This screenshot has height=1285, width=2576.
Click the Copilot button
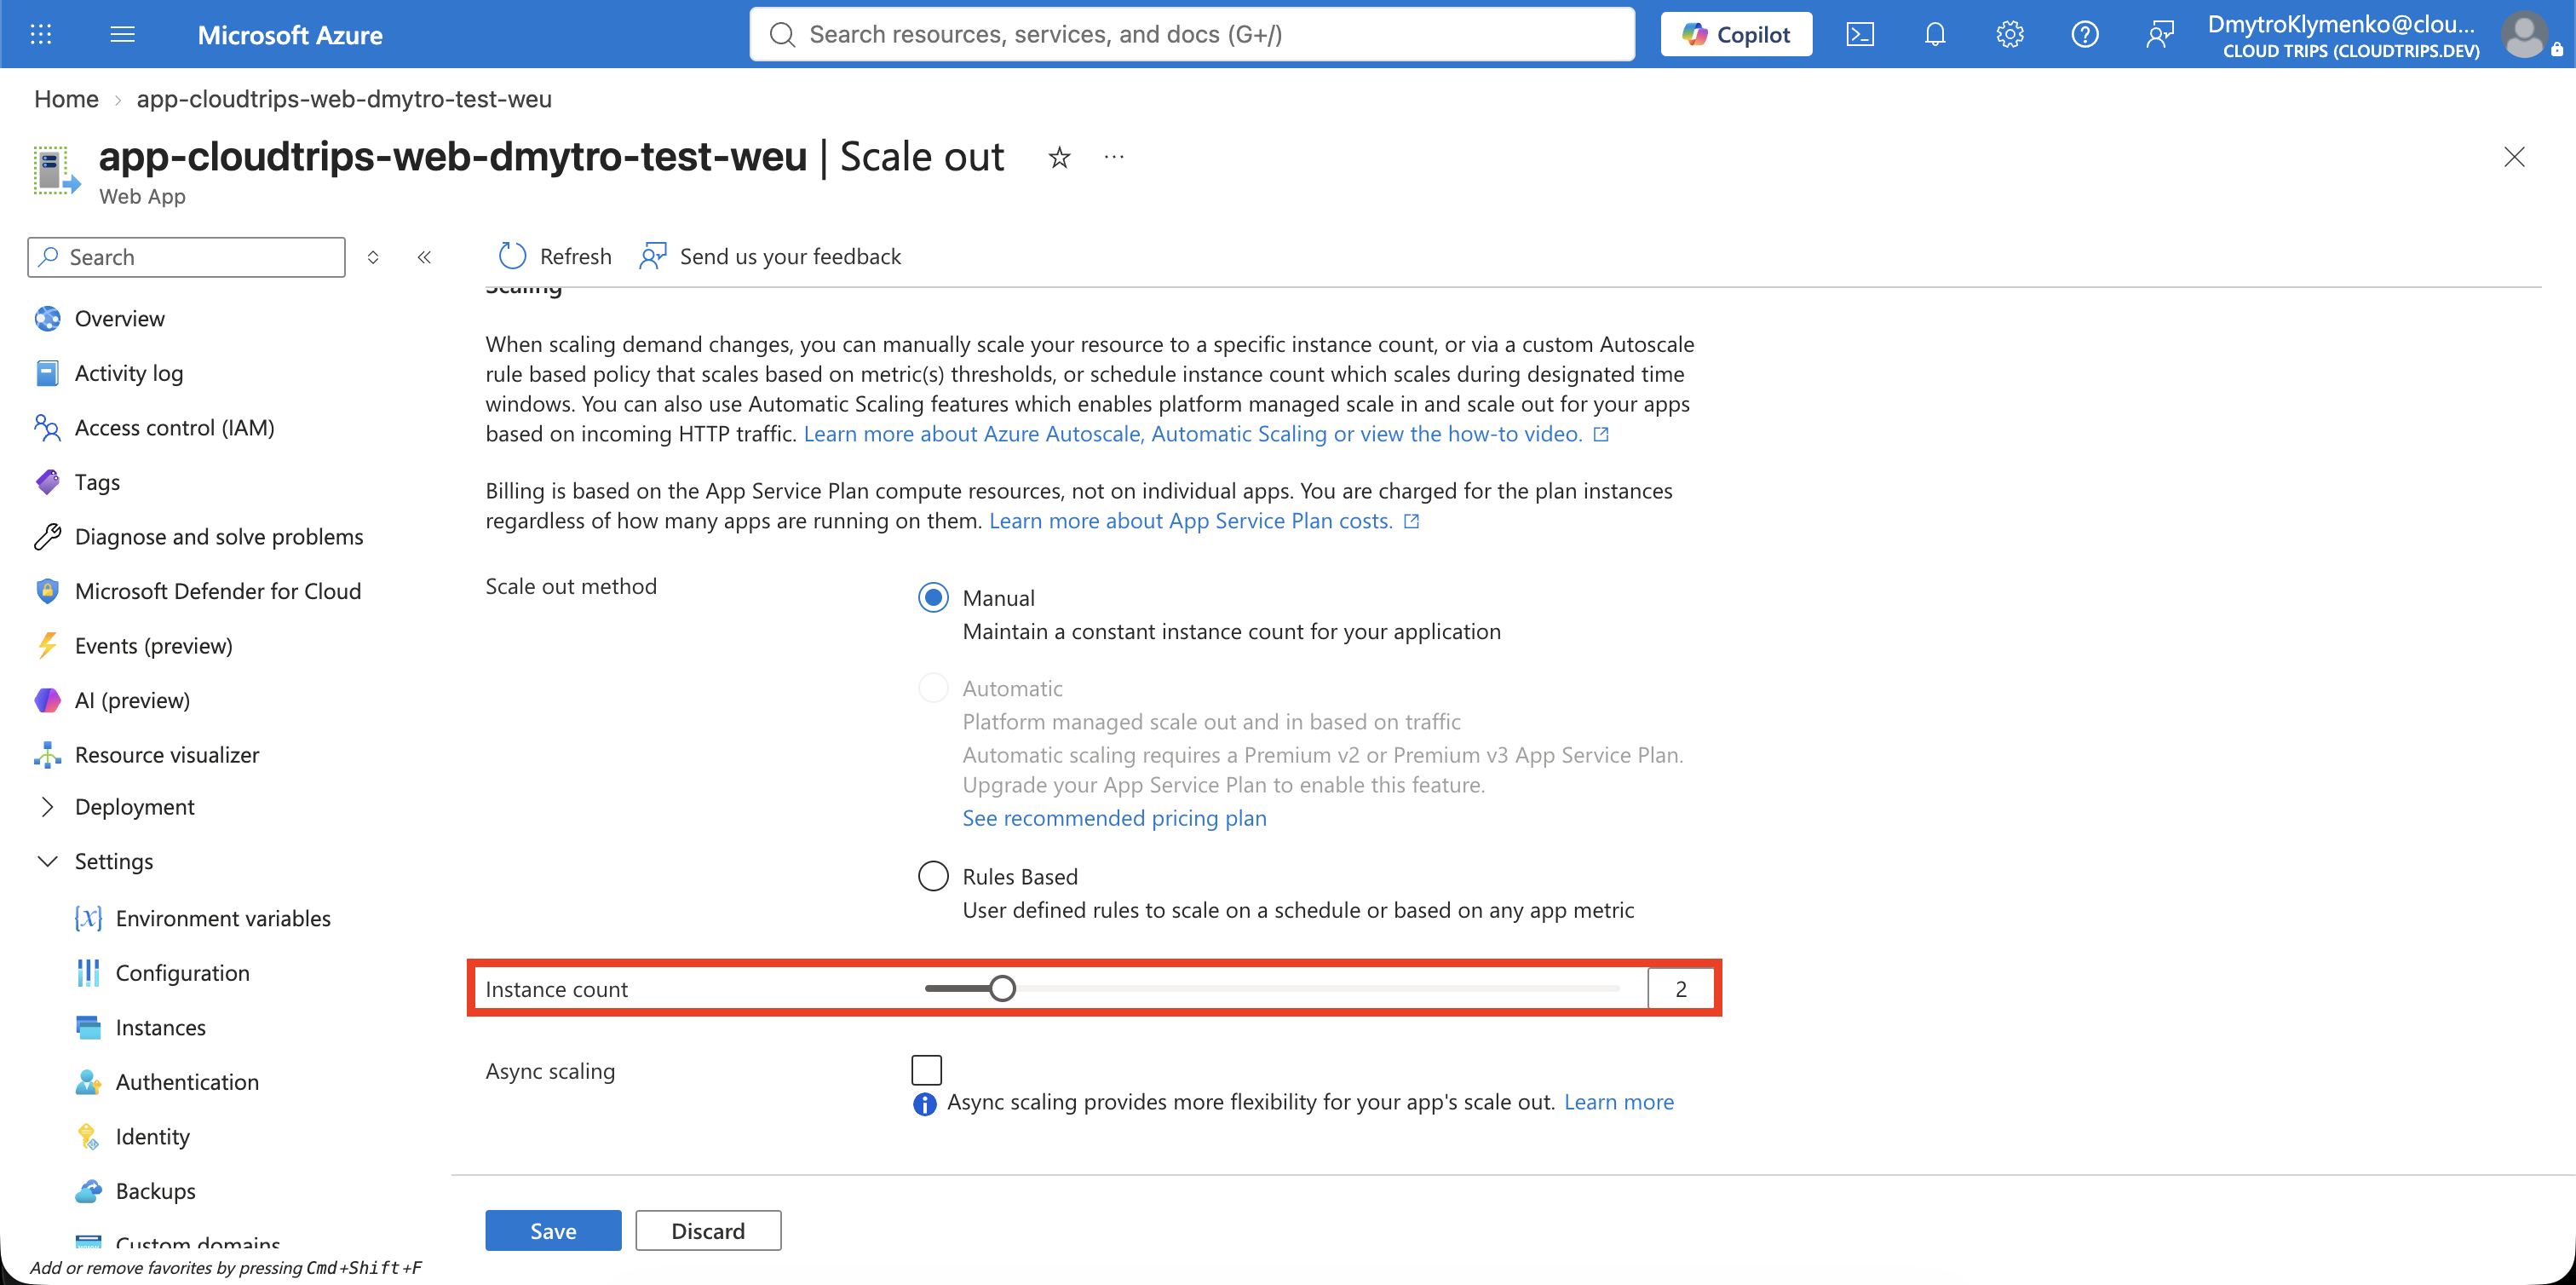[x=1736, y=34]
